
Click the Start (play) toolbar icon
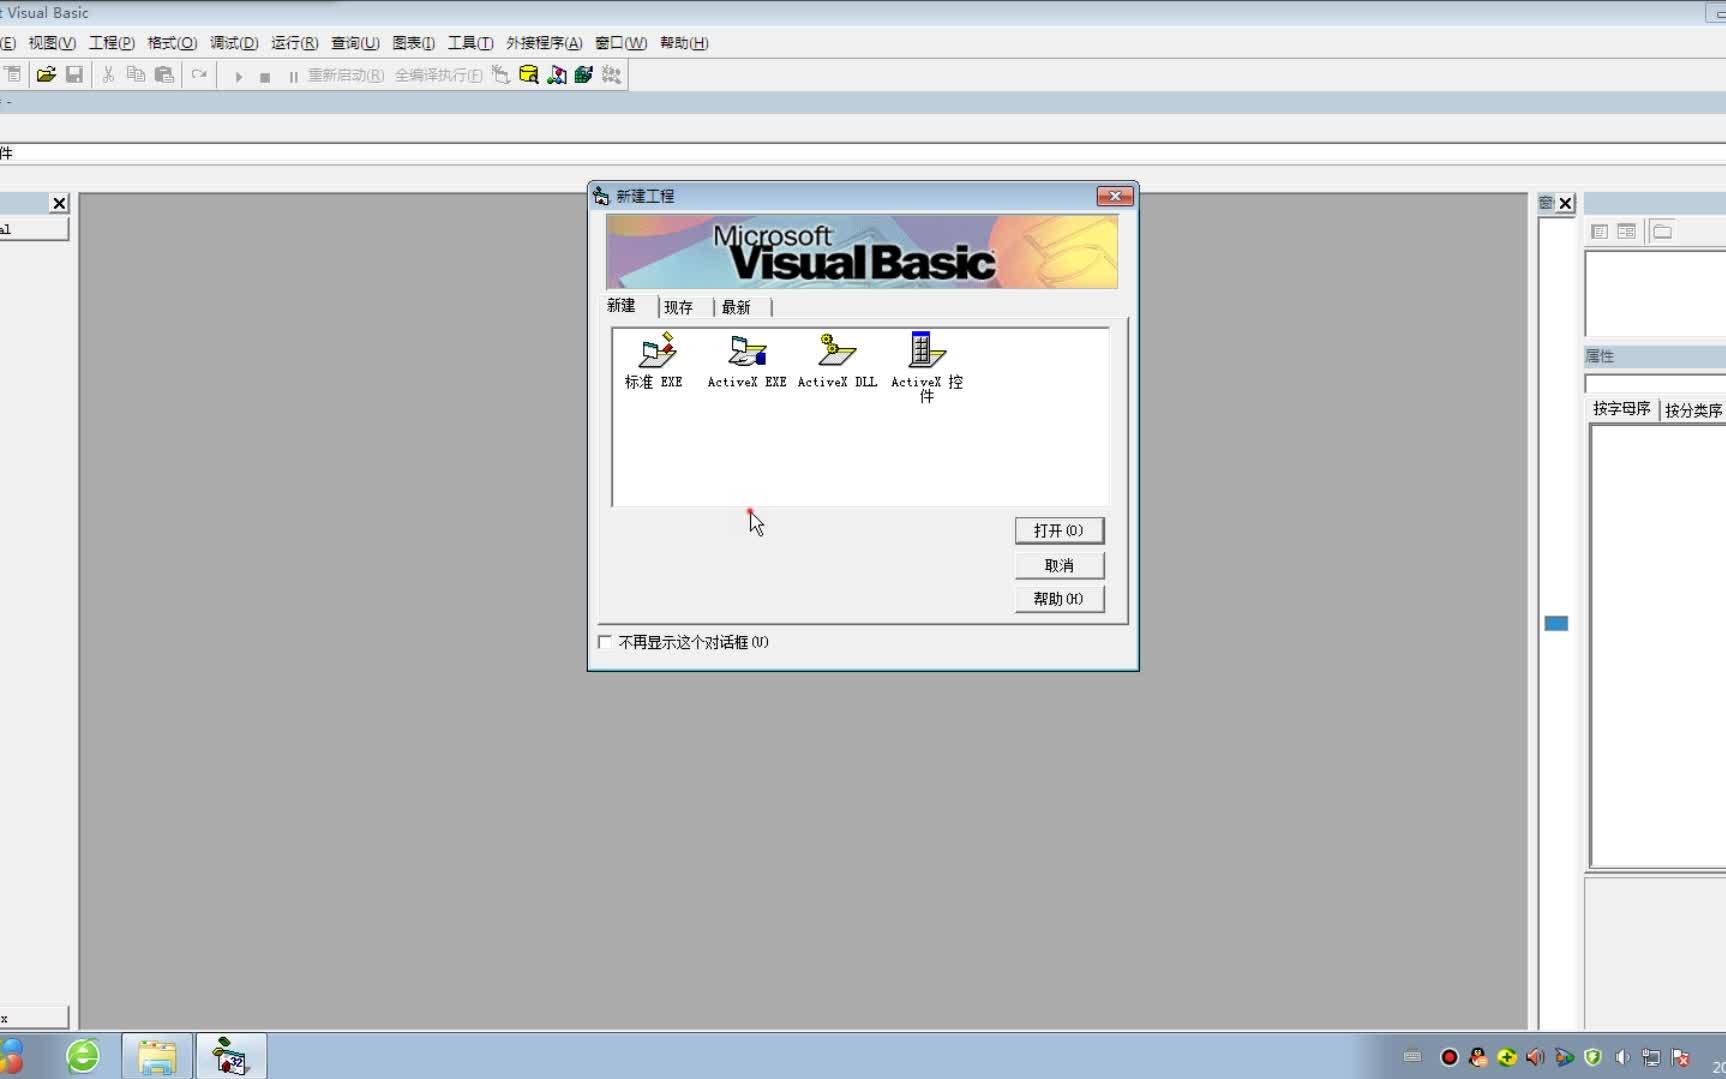pyautogui.click(x=238, y=76)
